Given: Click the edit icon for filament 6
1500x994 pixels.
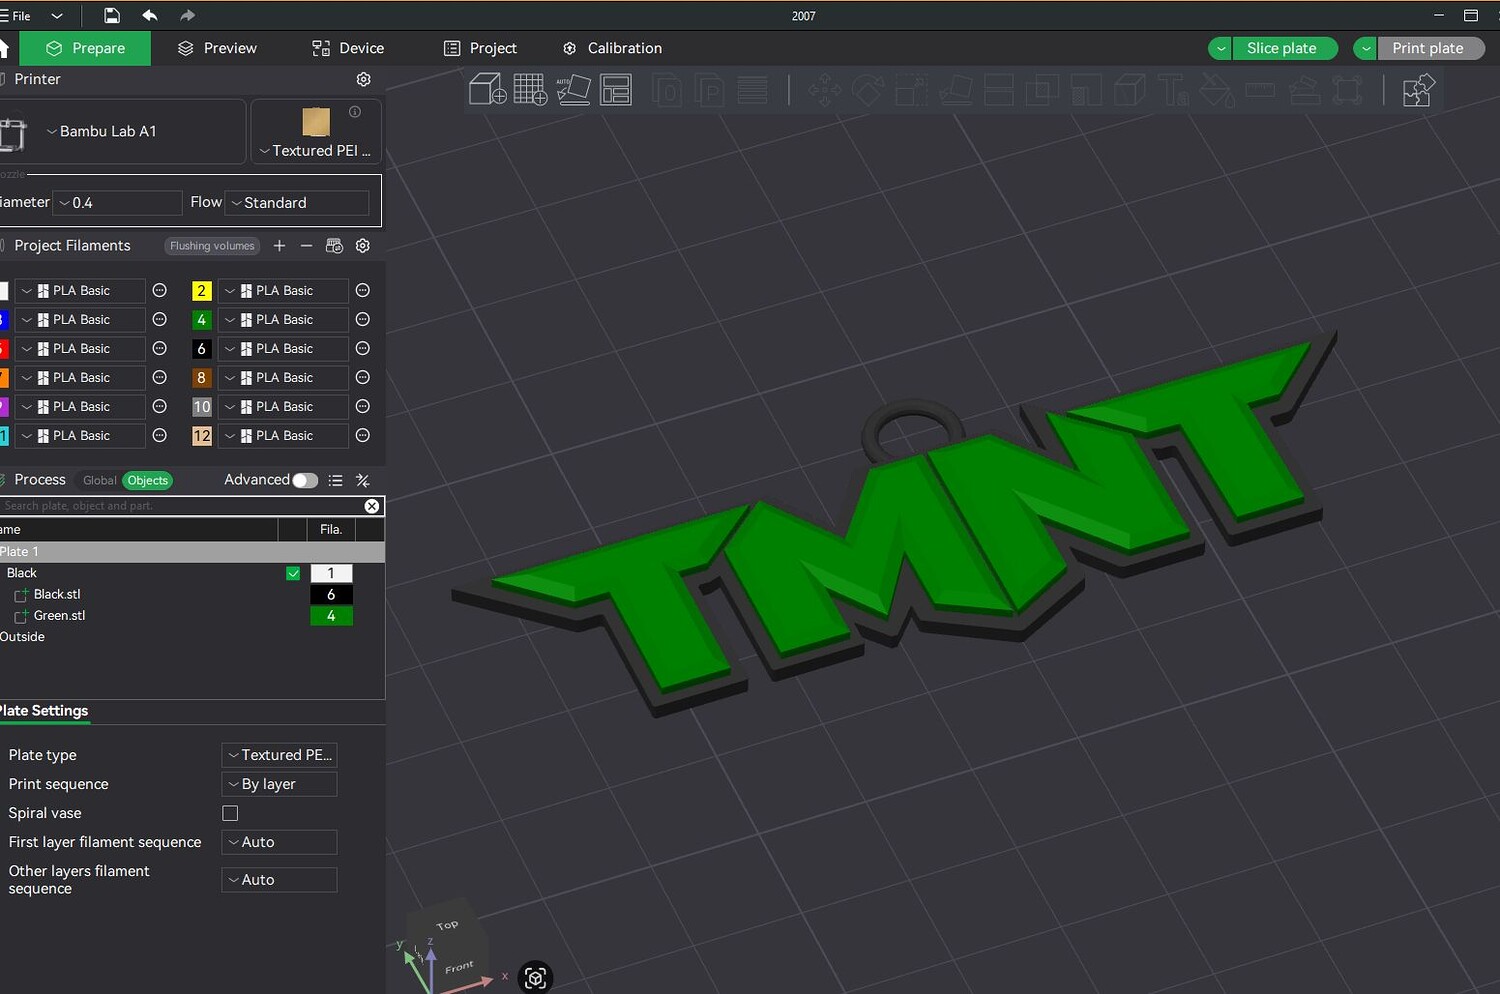Looking at the screenshot, I should 363,349.
